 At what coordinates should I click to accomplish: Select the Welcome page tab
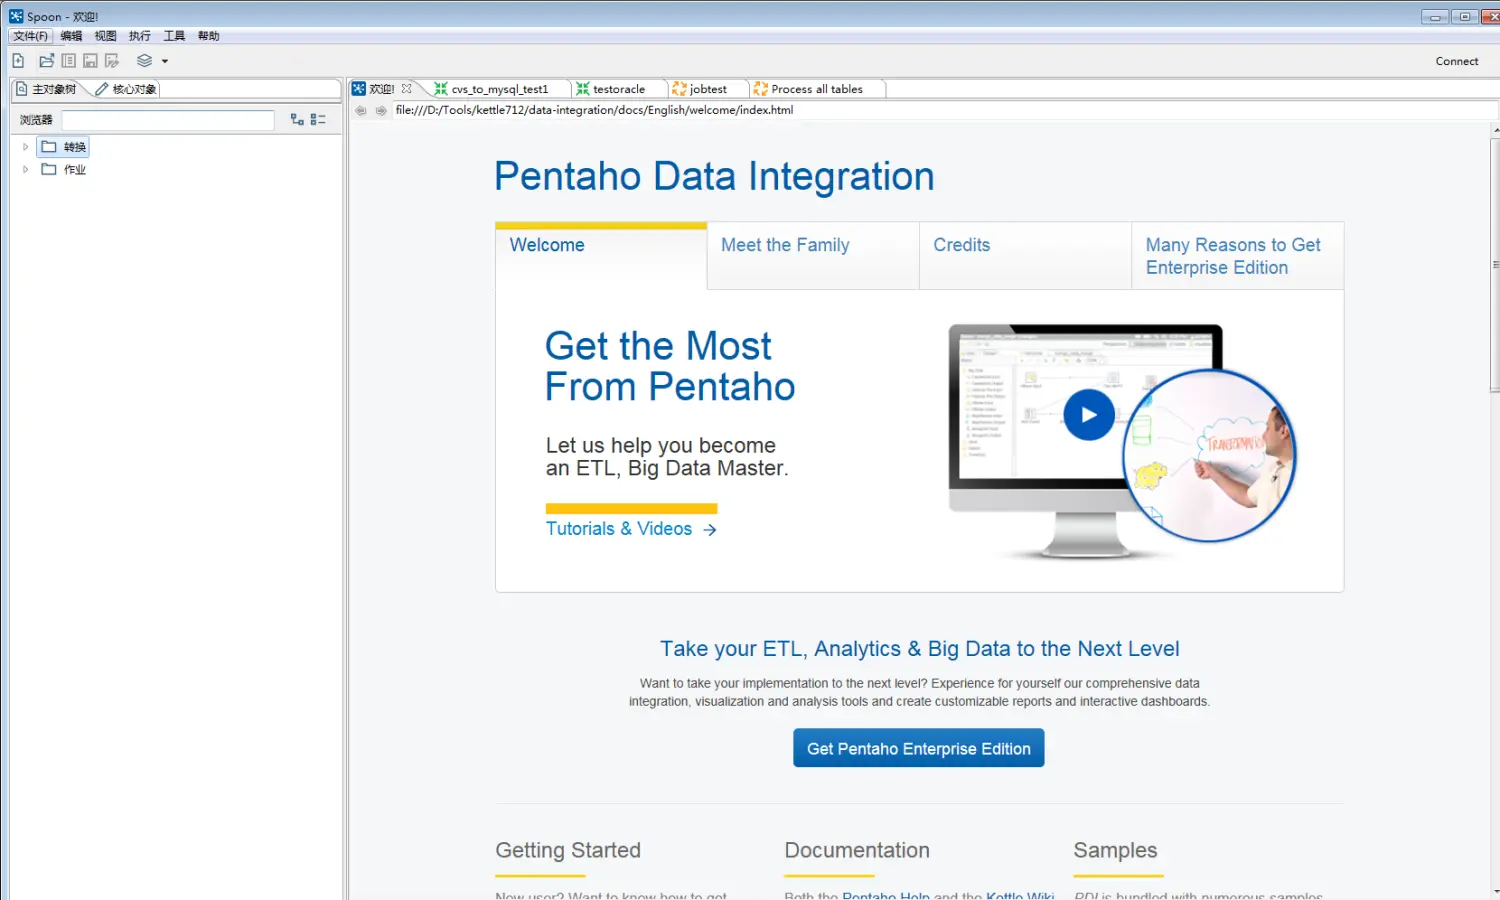coord(601,256)
